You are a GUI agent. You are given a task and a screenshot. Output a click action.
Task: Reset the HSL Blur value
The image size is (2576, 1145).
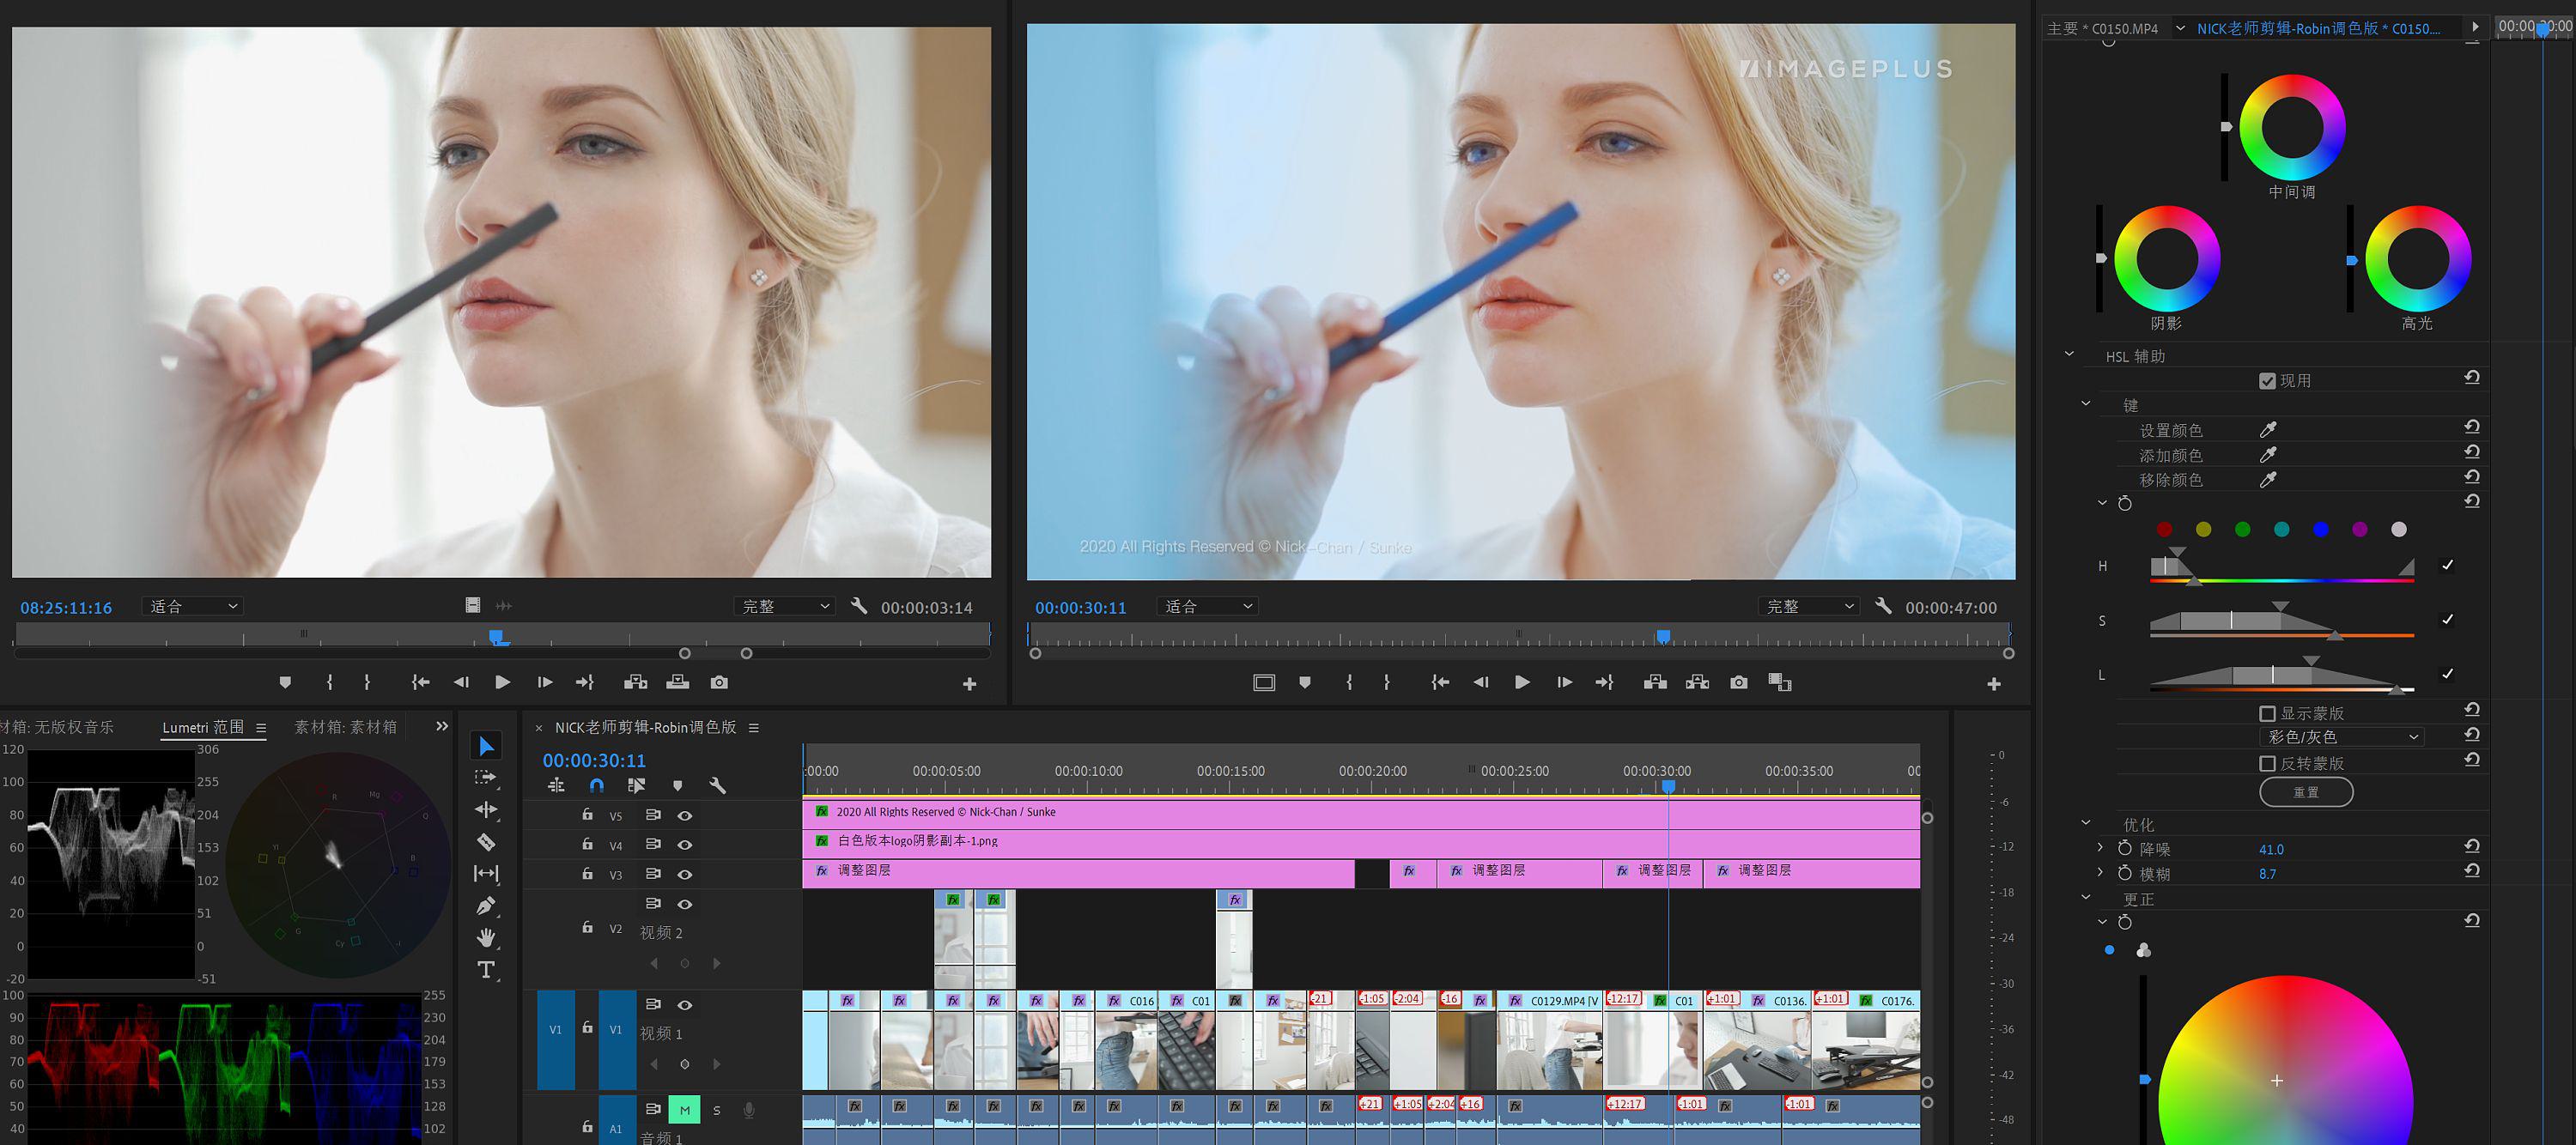pos(2472,871)
